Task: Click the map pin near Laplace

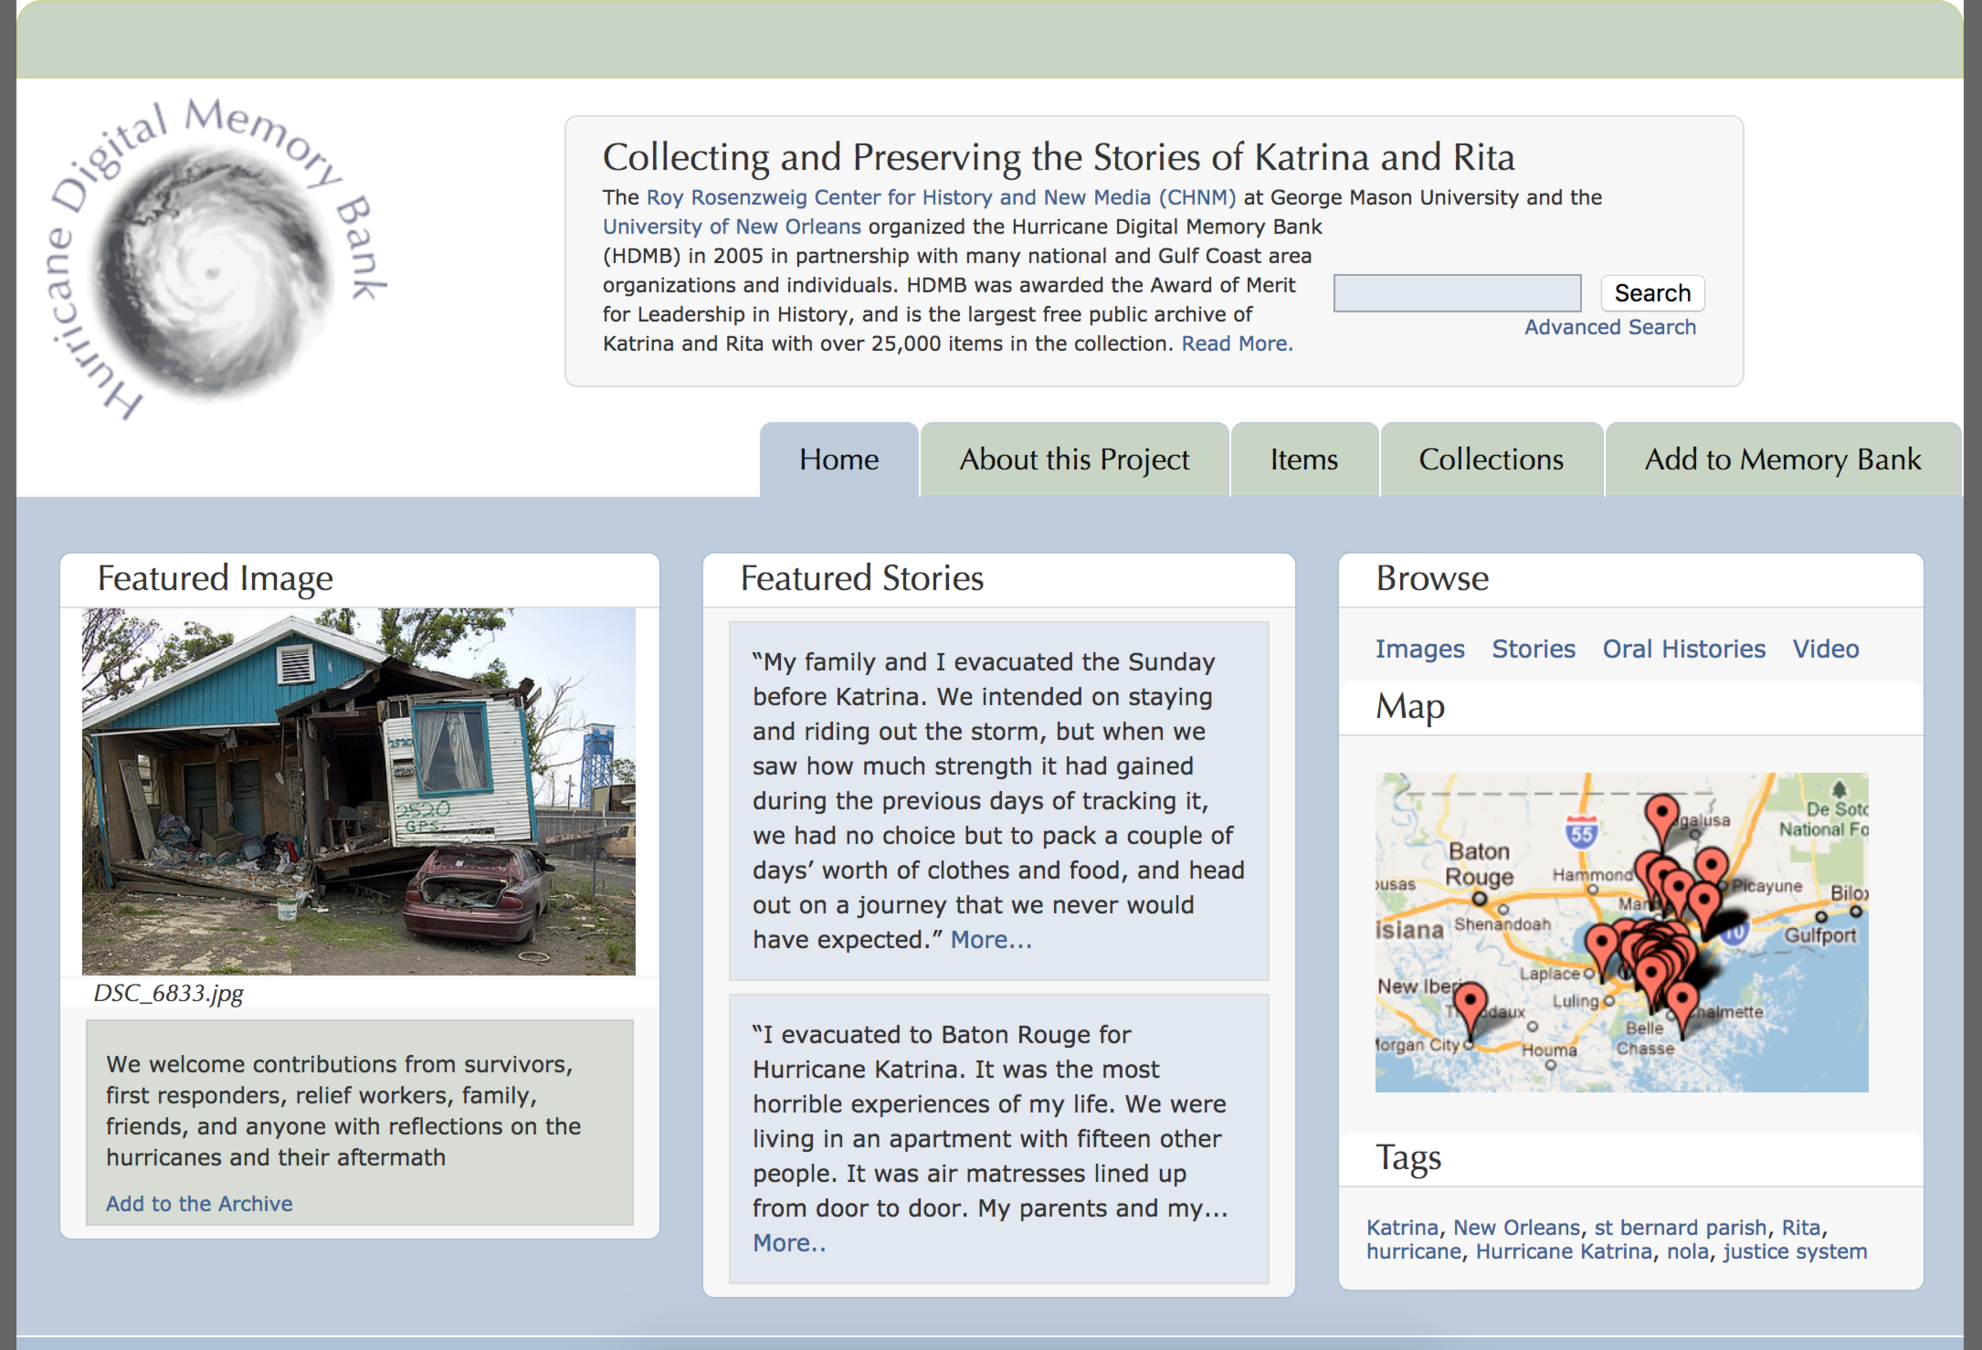Action: coord(1602,943)
